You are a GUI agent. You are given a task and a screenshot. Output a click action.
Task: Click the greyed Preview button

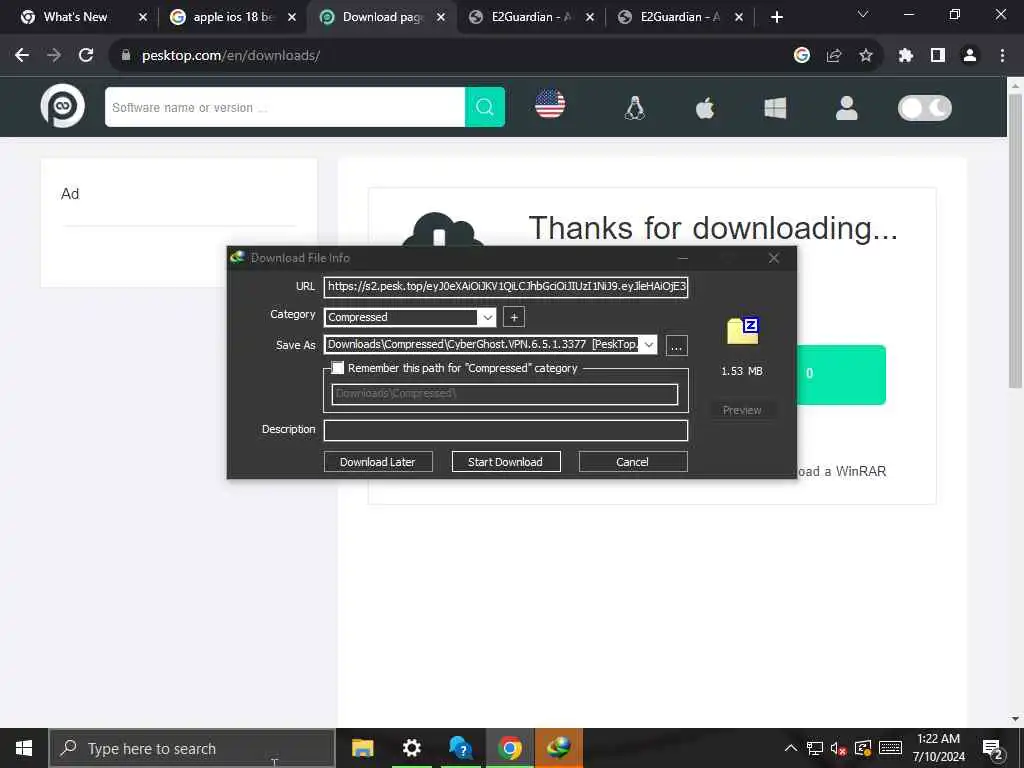pyautogui.click(x=742, y=410)
